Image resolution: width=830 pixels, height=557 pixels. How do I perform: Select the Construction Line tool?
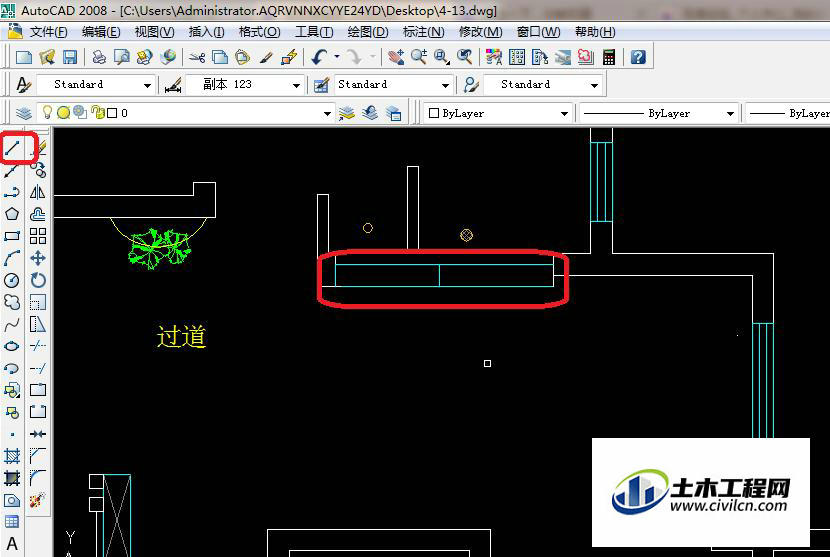tap(12, 170)
